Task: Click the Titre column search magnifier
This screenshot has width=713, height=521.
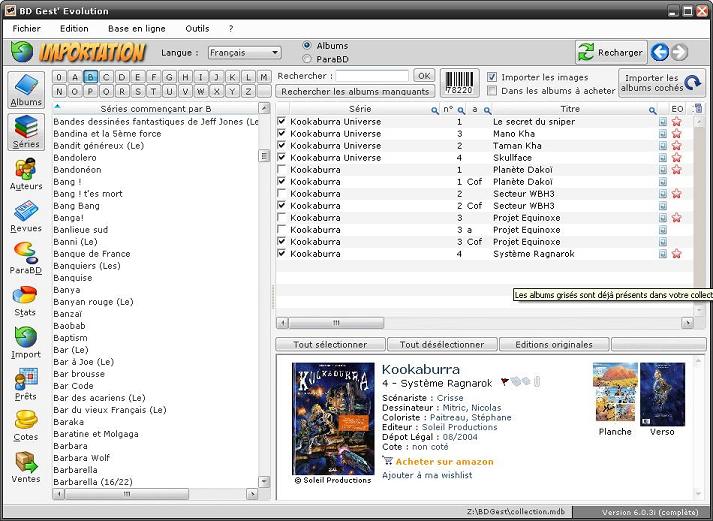Action: coord(652,110)
